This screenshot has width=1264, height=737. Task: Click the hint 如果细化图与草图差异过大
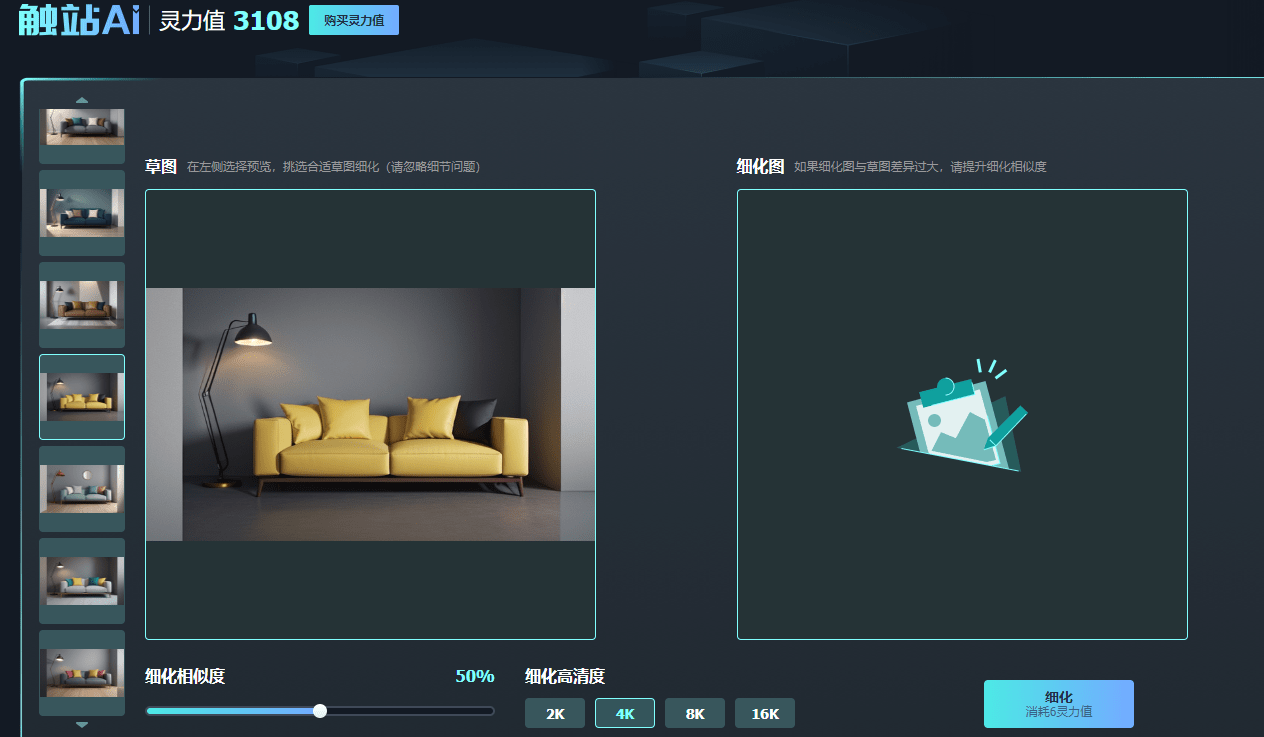[x=920, y=167]
